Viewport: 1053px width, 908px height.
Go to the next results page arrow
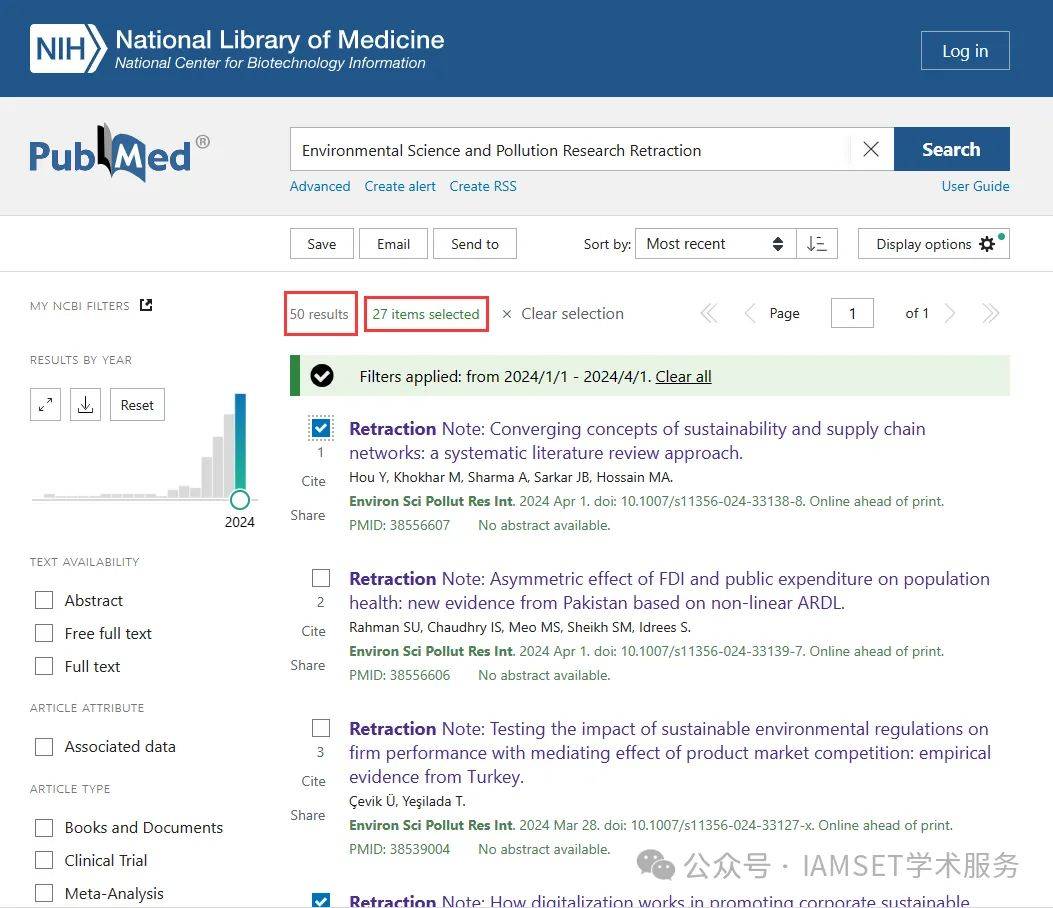point(950,314)
